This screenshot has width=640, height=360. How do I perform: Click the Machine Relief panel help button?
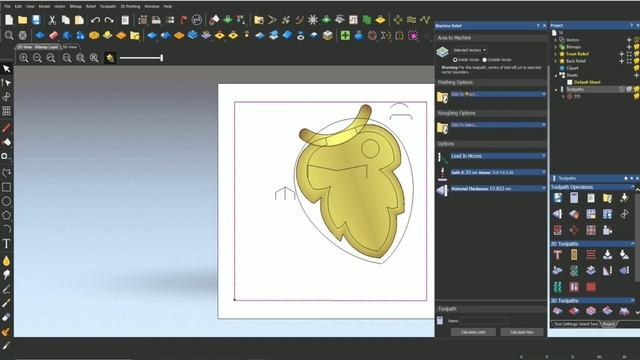click(538, 26)
